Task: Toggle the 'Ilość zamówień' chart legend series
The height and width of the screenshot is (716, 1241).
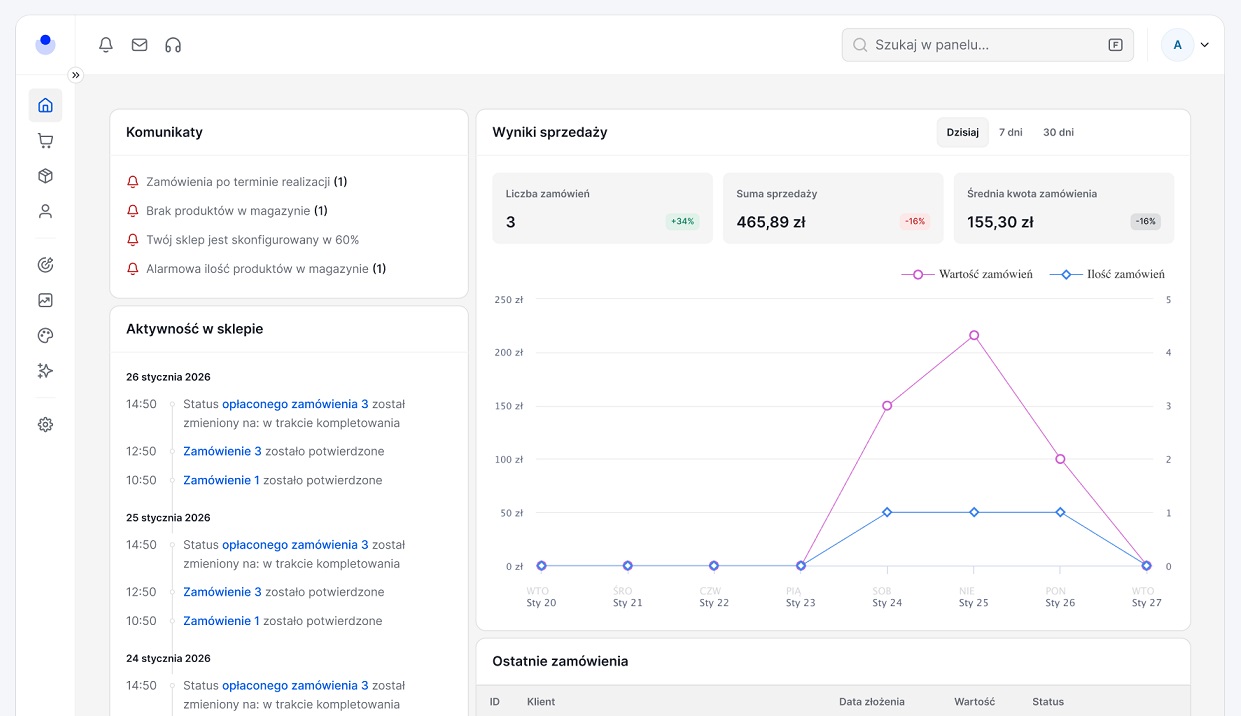Action: [1107, 274]
